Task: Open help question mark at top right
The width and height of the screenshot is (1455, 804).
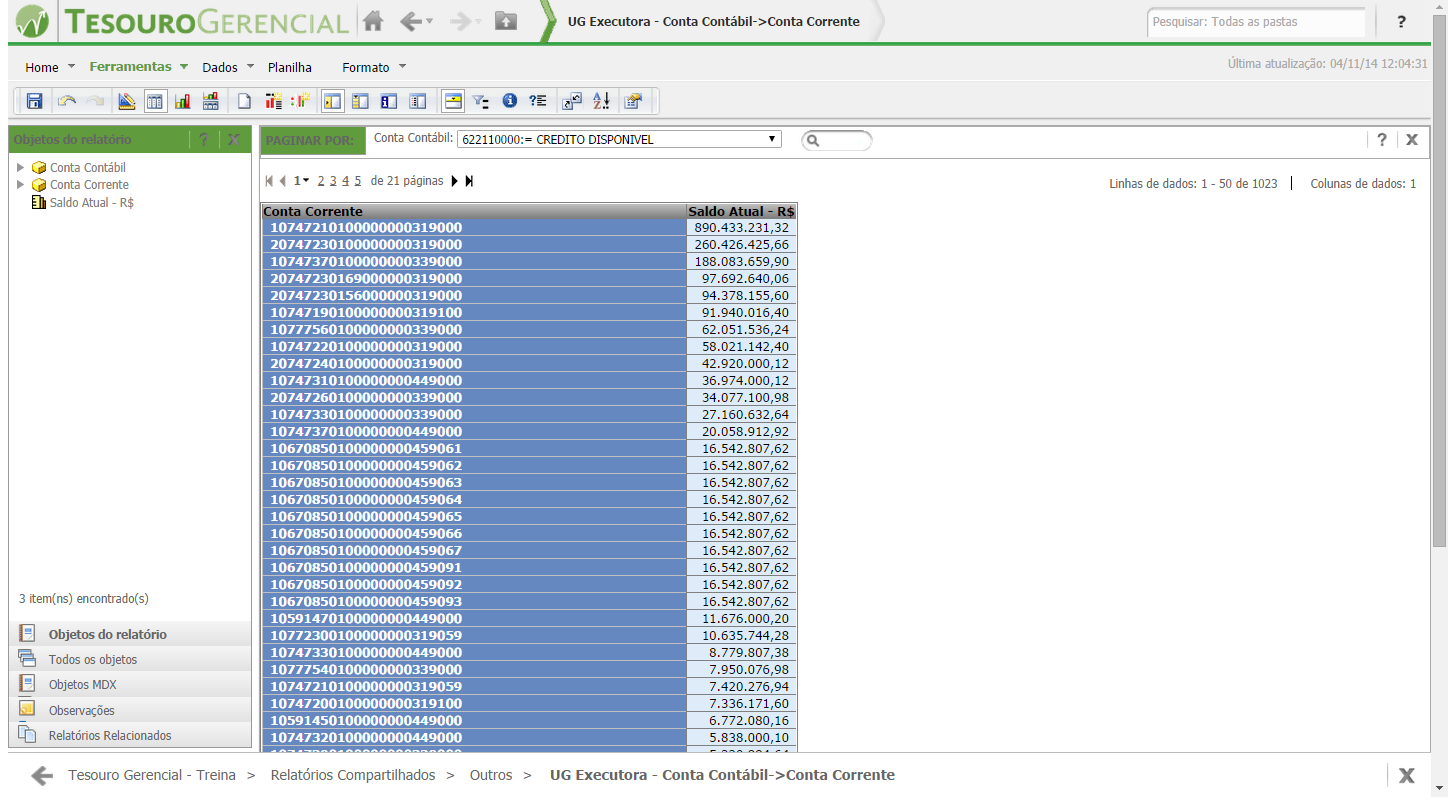Action: pos(1402,21)
